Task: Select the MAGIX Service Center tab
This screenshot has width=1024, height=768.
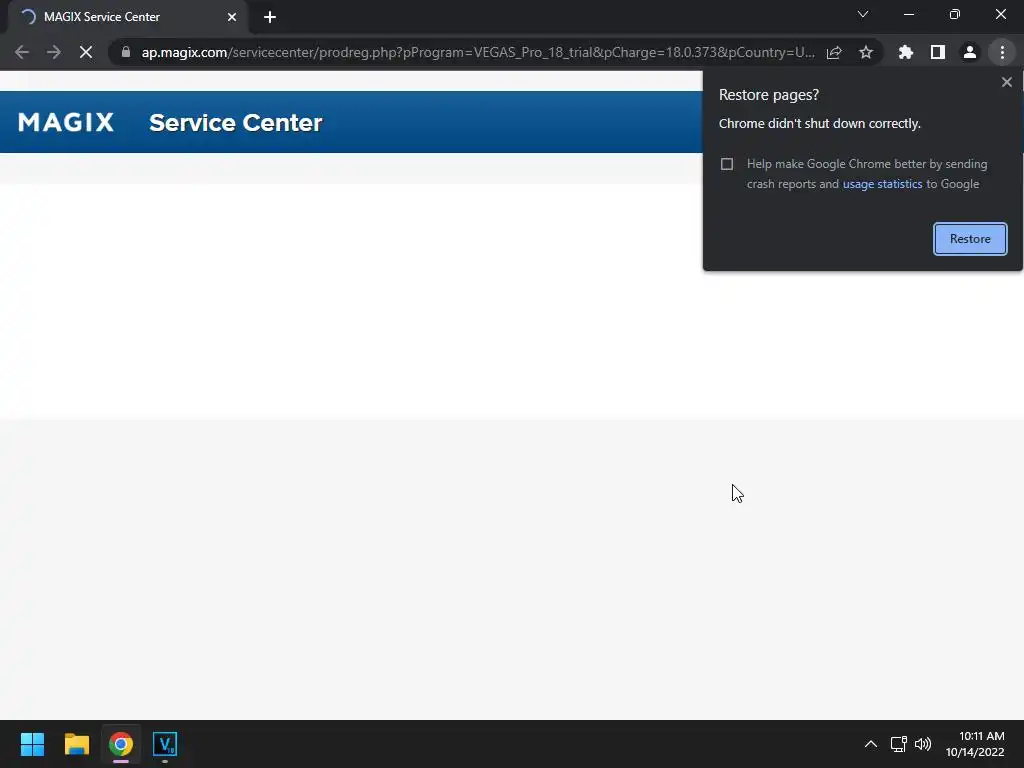Action: pyautogui.click(x=127, y=17)
